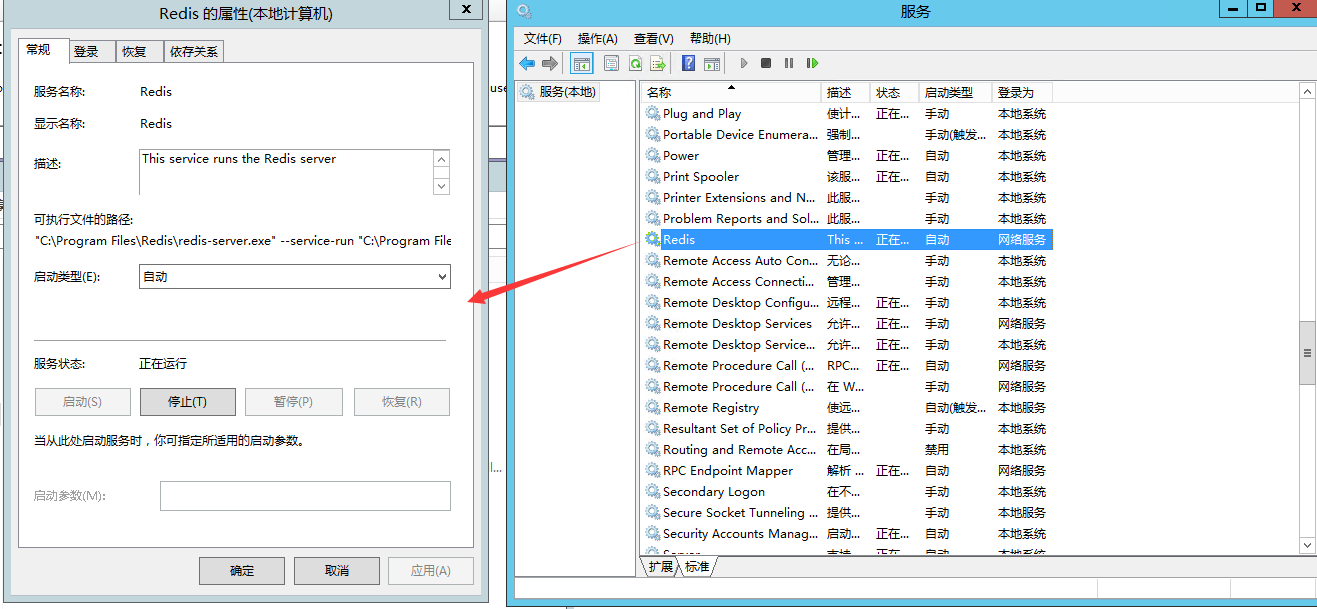Screen dimensions: 1317x609
Task: Click the gear icon beside Secondary Logon
Action: click(653, 491)
